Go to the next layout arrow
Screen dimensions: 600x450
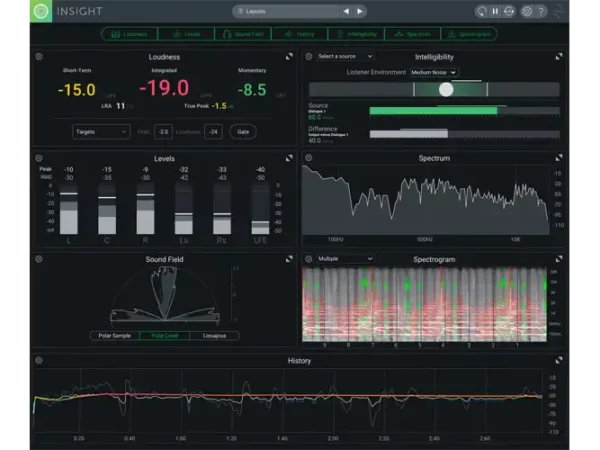tap(360, 11)
